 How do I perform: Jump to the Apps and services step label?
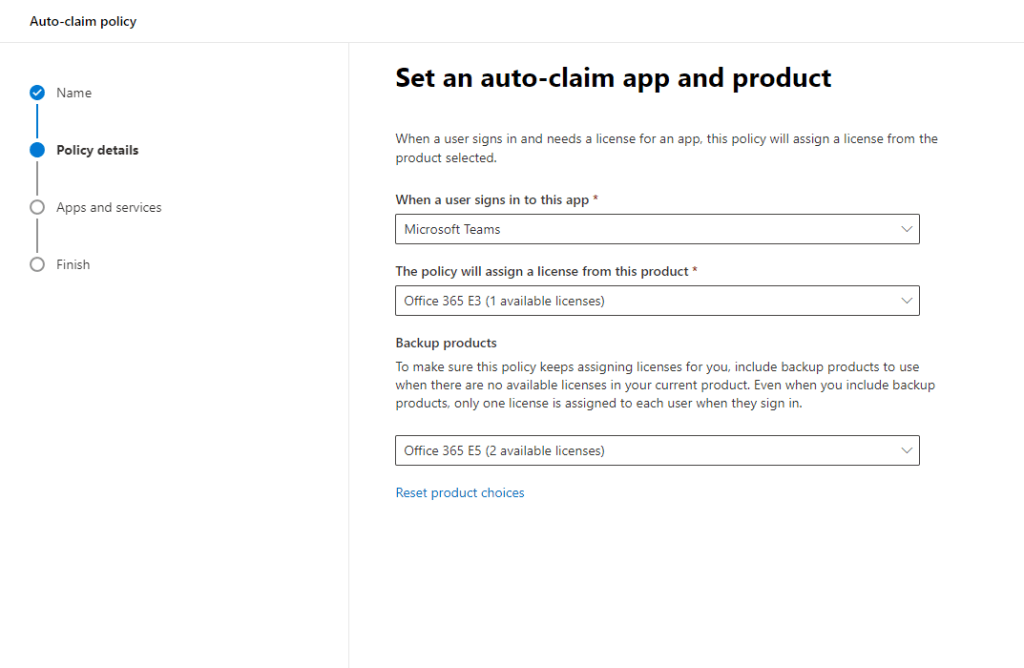[108, 207]
